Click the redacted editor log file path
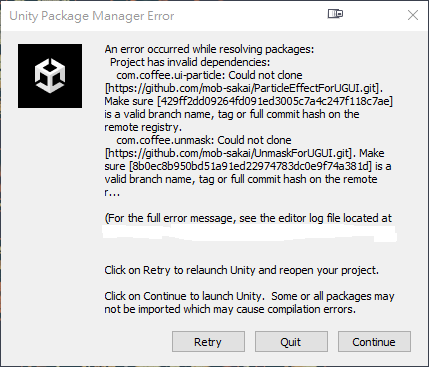 click(249, 233)
